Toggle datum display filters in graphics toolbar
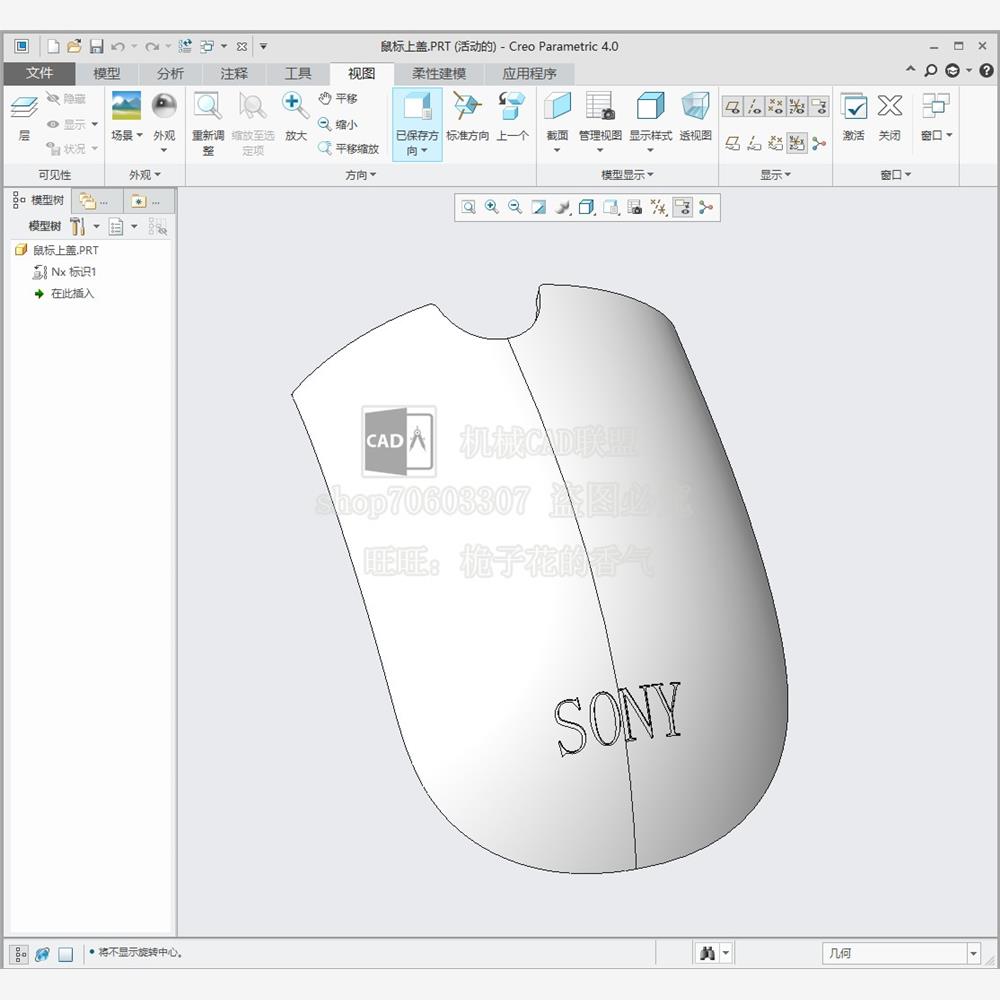This screenshot has width=1000, height=1000. coord(659,207)
